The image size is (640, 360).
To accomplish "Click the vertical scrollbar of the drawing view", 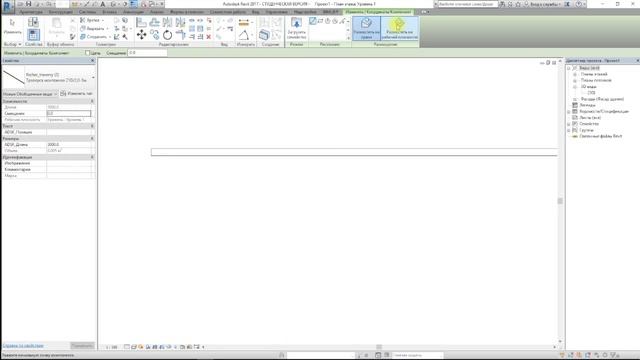I will coord(560,201).
